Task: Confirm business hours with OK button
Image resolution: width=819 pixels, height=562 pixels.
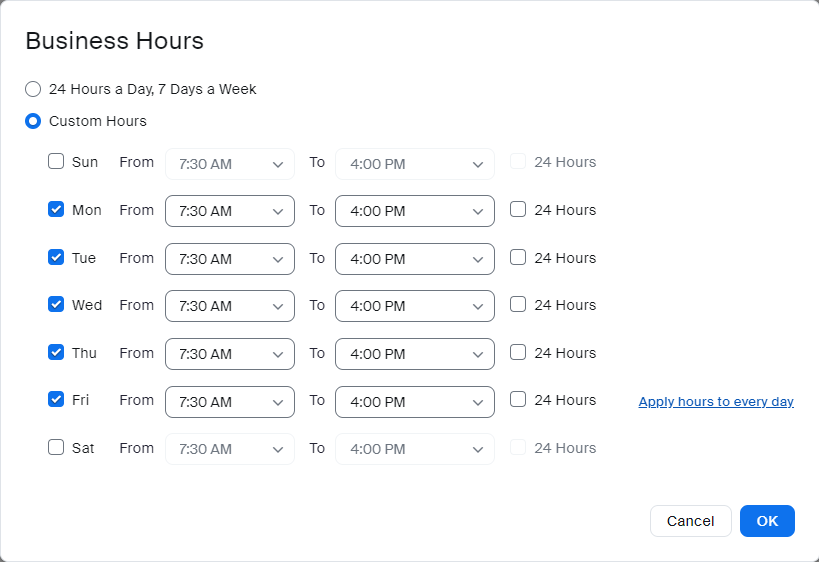Action: (x=767, y=521)
